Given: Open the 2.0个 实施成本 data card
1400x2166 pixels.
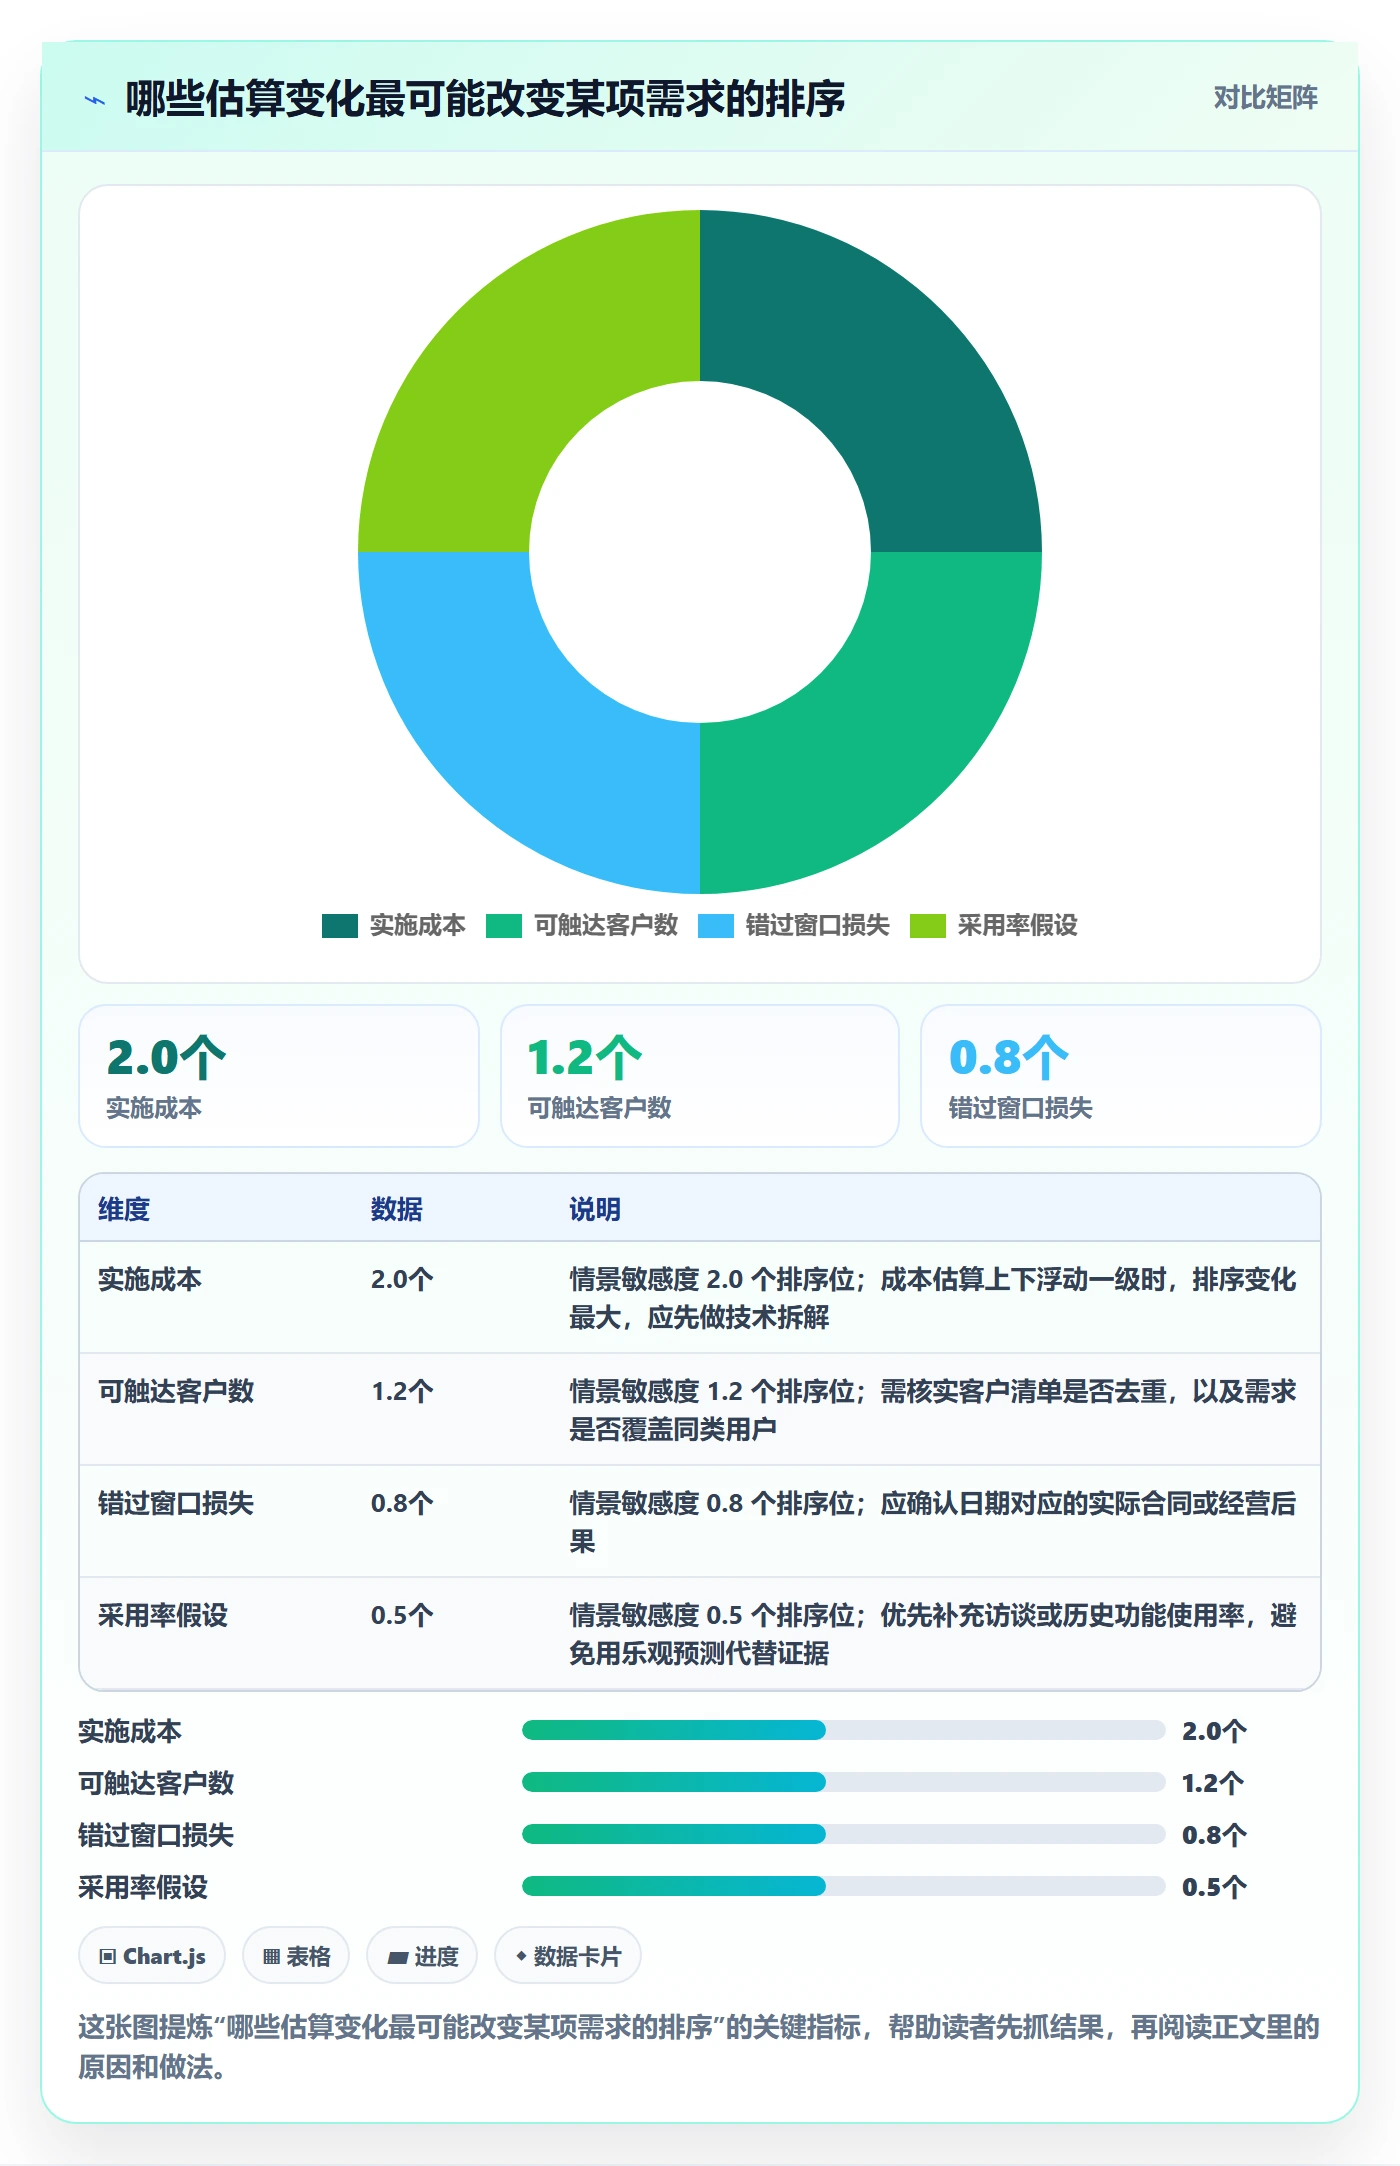Looking at the screenshot, I should (279, 1076).
